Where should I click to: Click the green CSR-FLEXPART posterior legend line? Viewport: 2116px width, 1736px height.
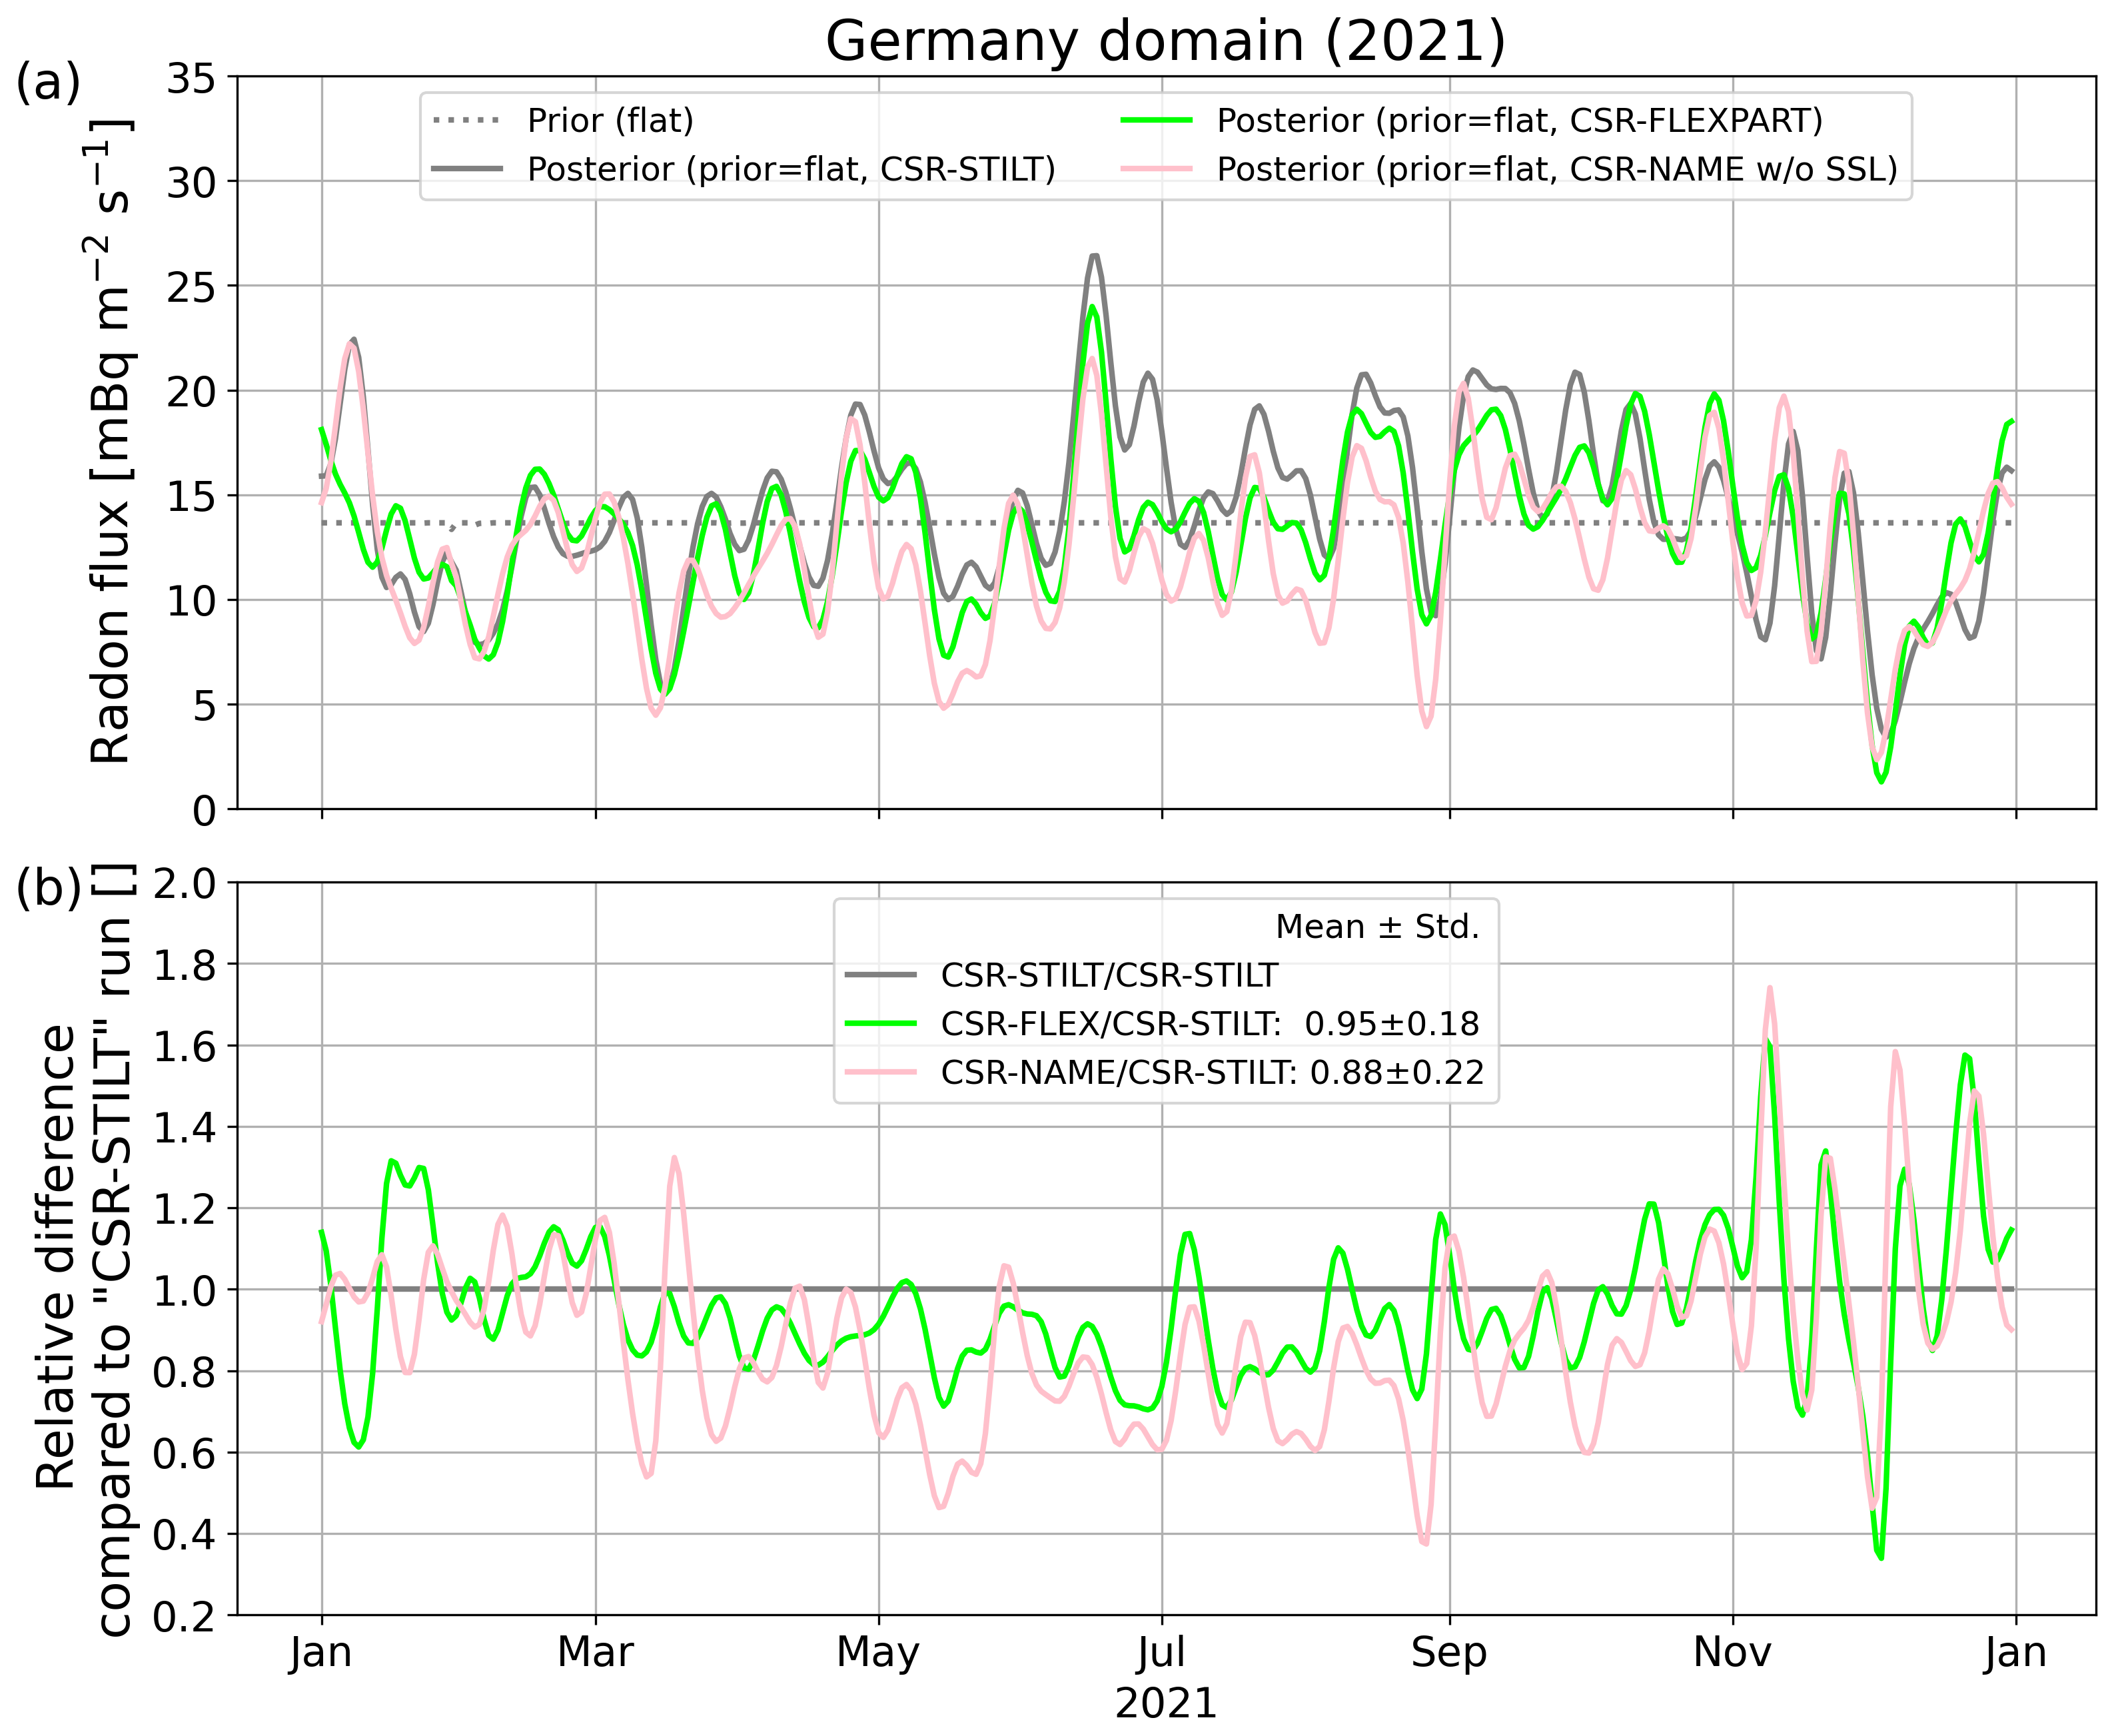(x=1156, y=121)
